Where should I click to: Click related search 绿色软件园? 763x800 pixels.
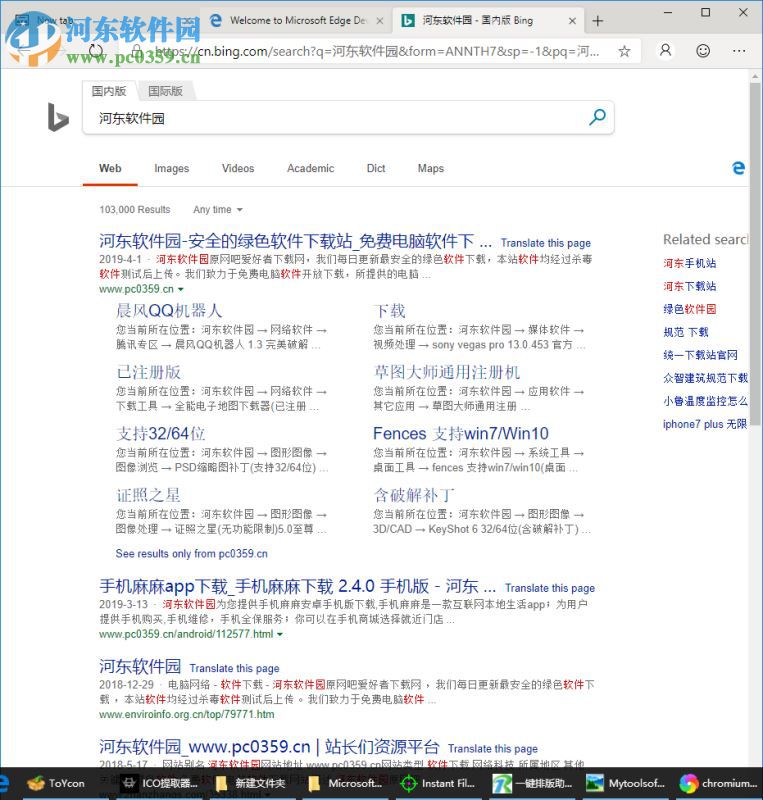[690, 309]
